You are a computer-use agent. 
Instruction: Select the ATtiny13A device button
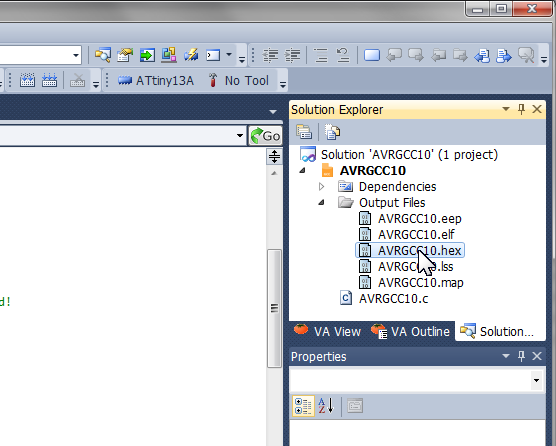(x=156, y=81)
